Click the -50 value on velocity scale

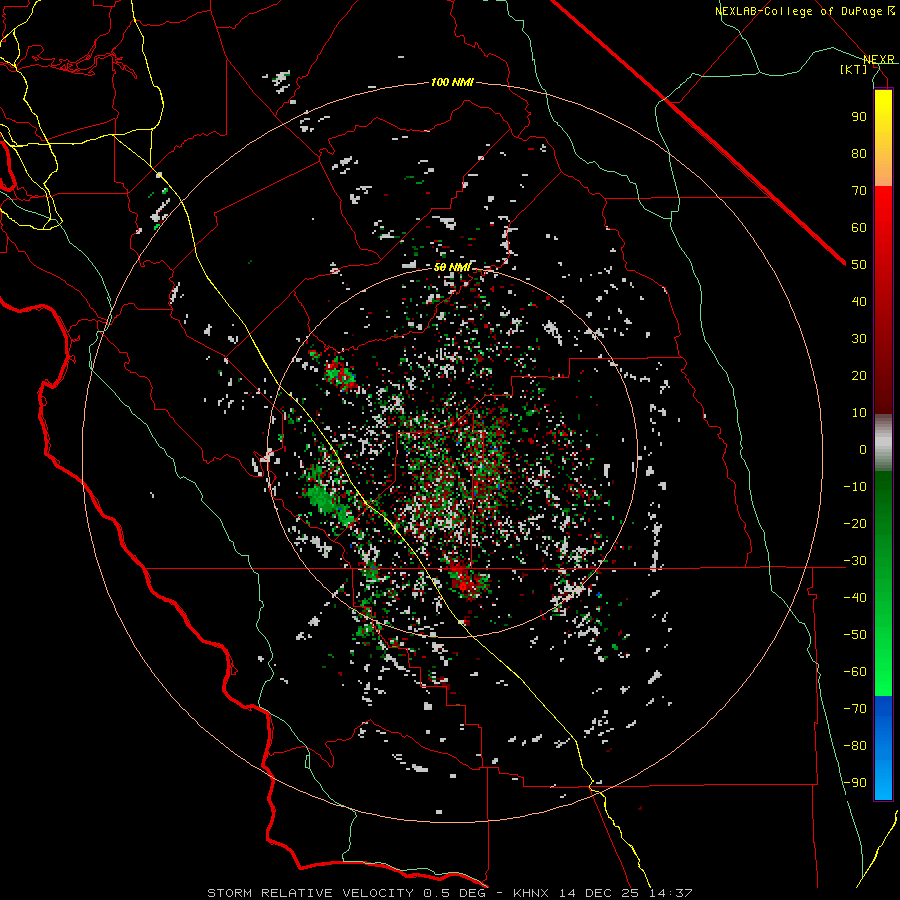point(855,635)
